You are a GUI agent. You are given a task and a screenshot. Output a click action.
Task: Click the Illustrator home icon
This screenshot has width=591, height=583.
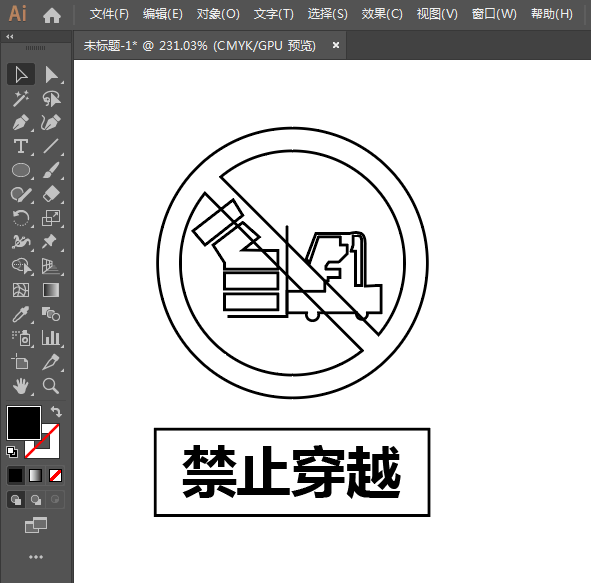click(52, 15)
